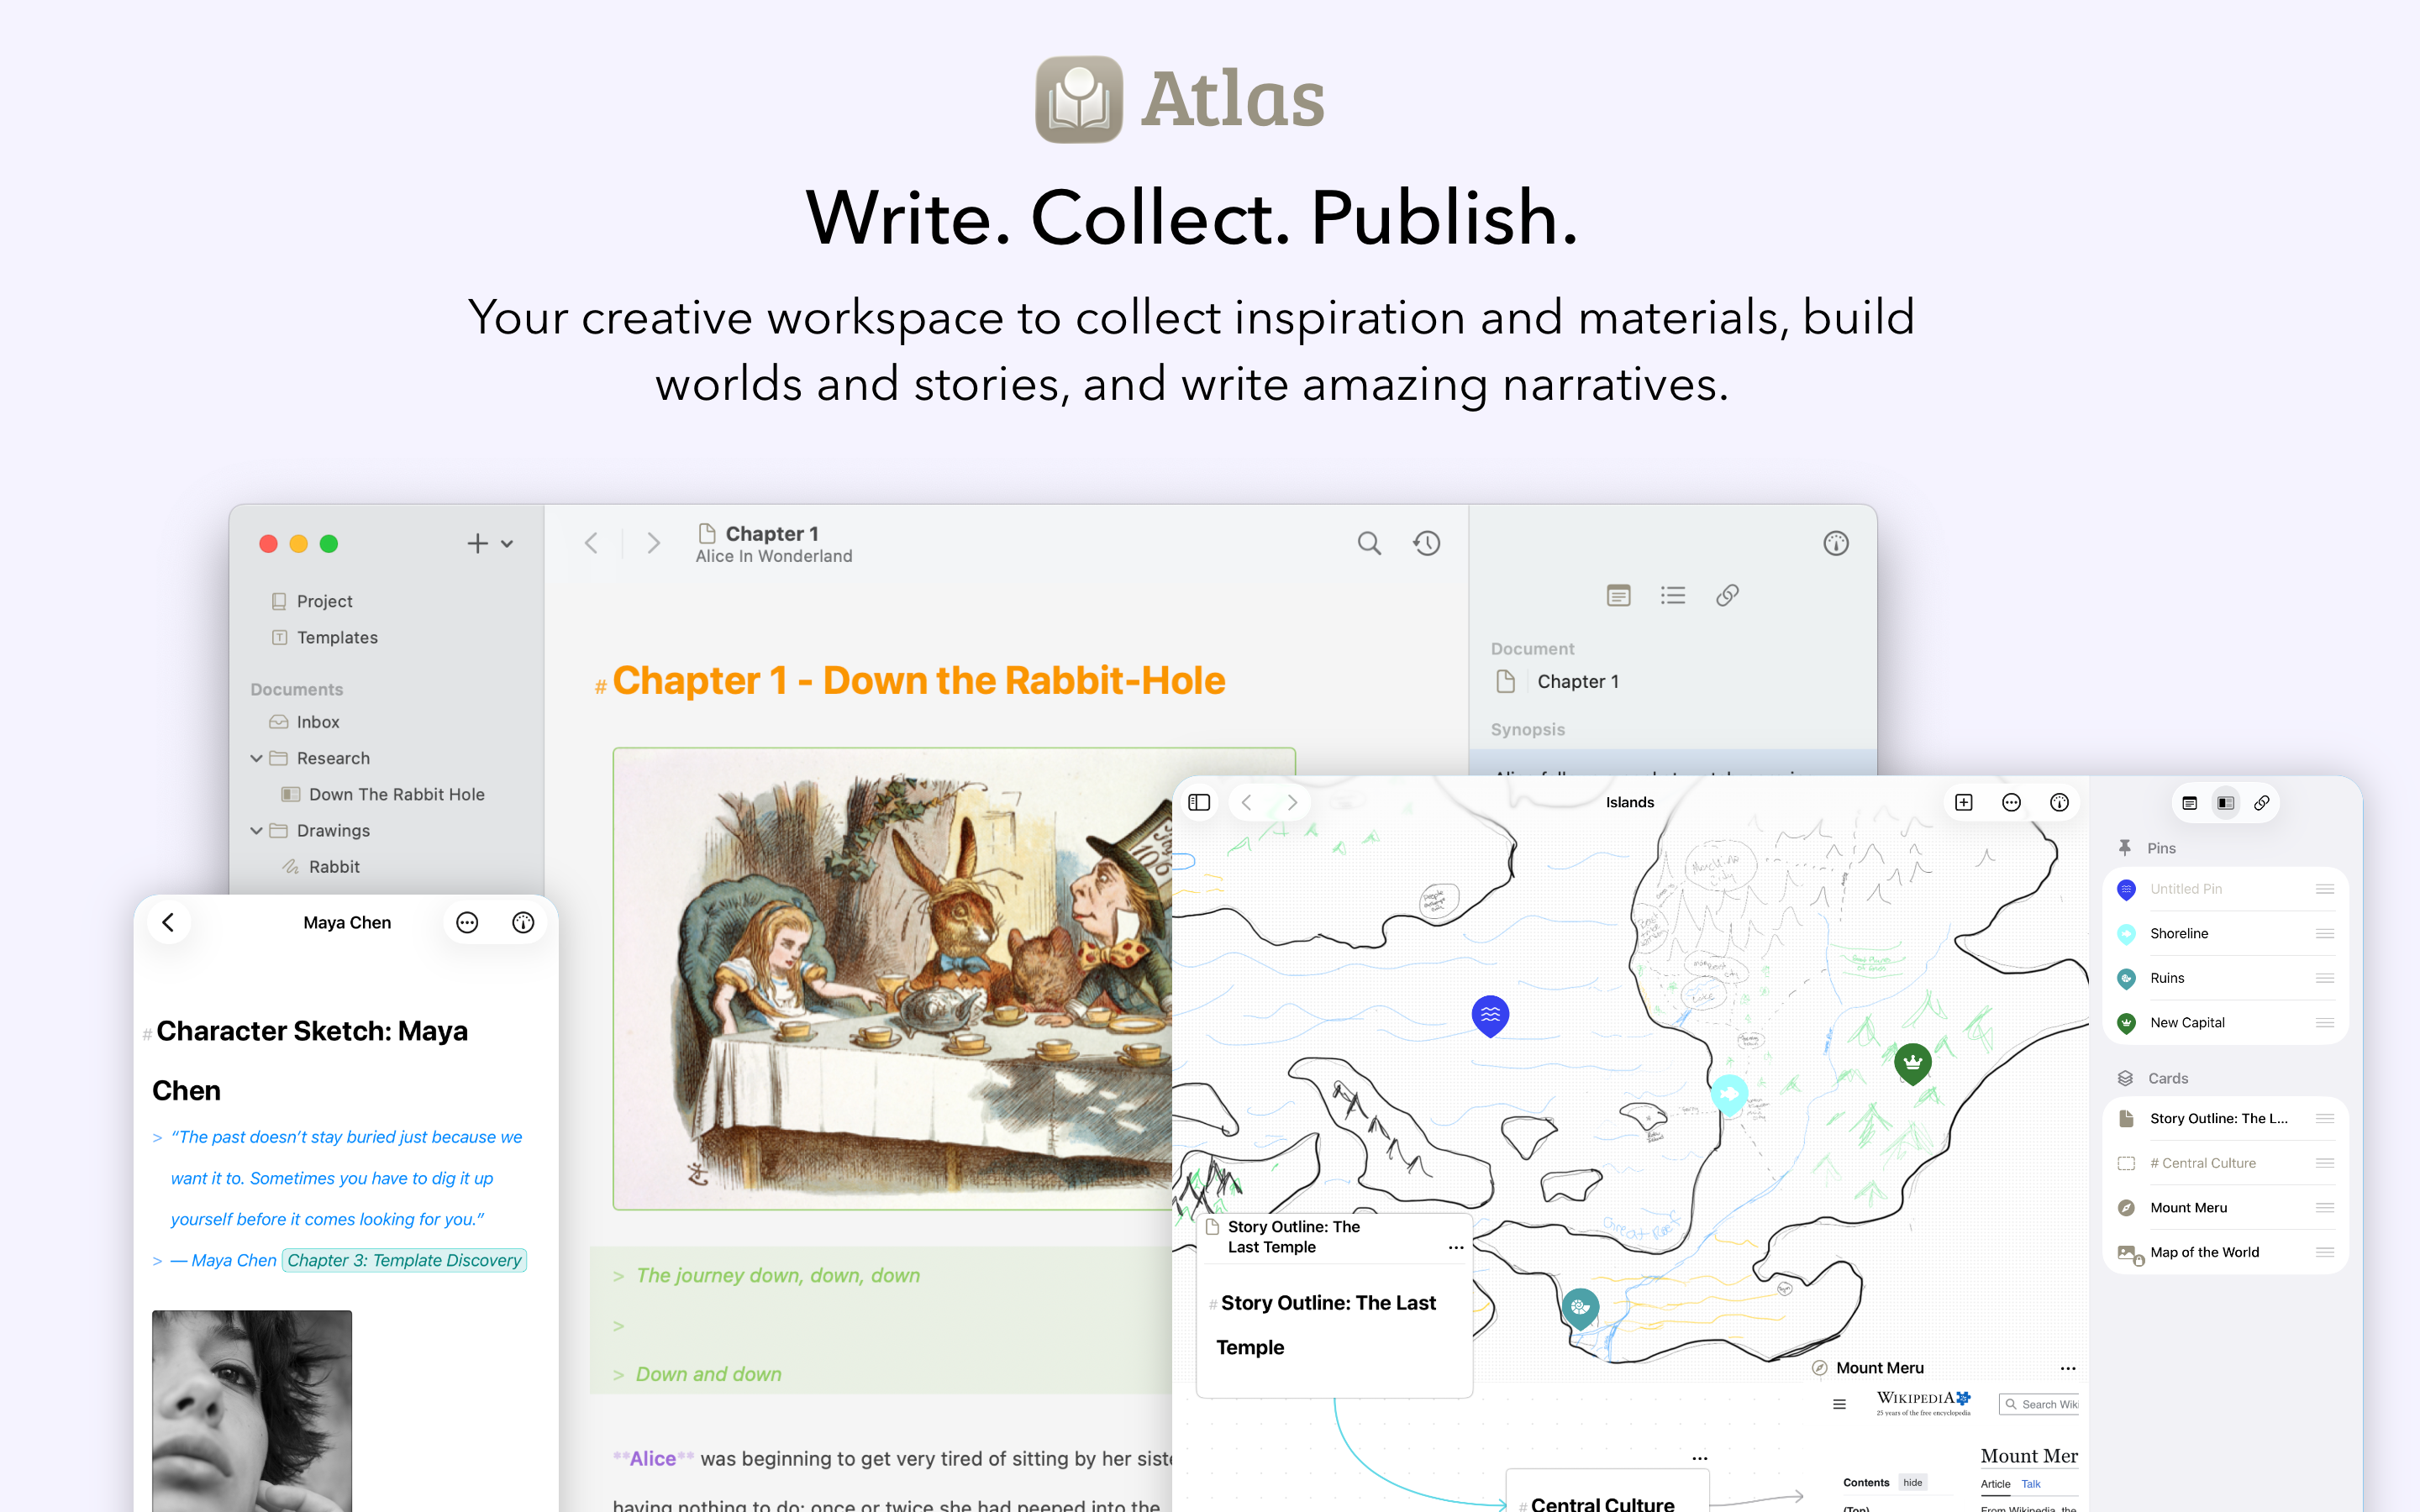Open Central Culture card options menu

point(1700,1458)
